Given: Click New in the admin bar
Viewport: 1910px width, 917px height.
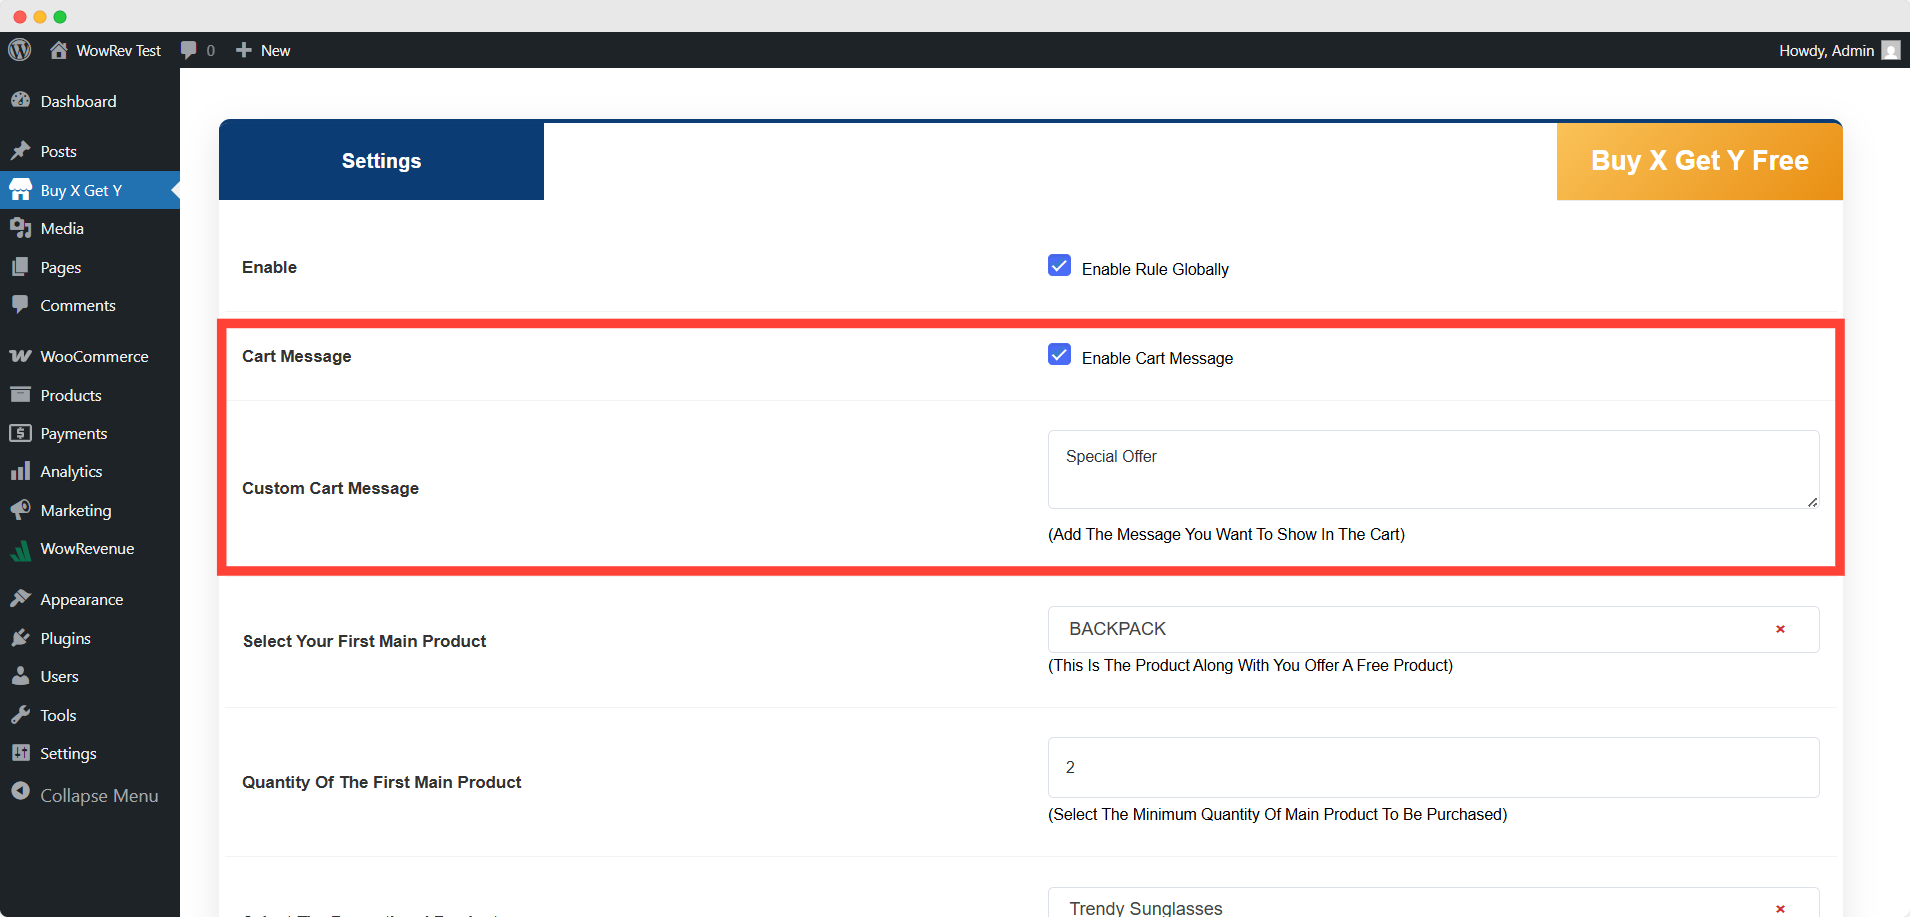Looking at the screenshot, I should (x=275, y=50).
